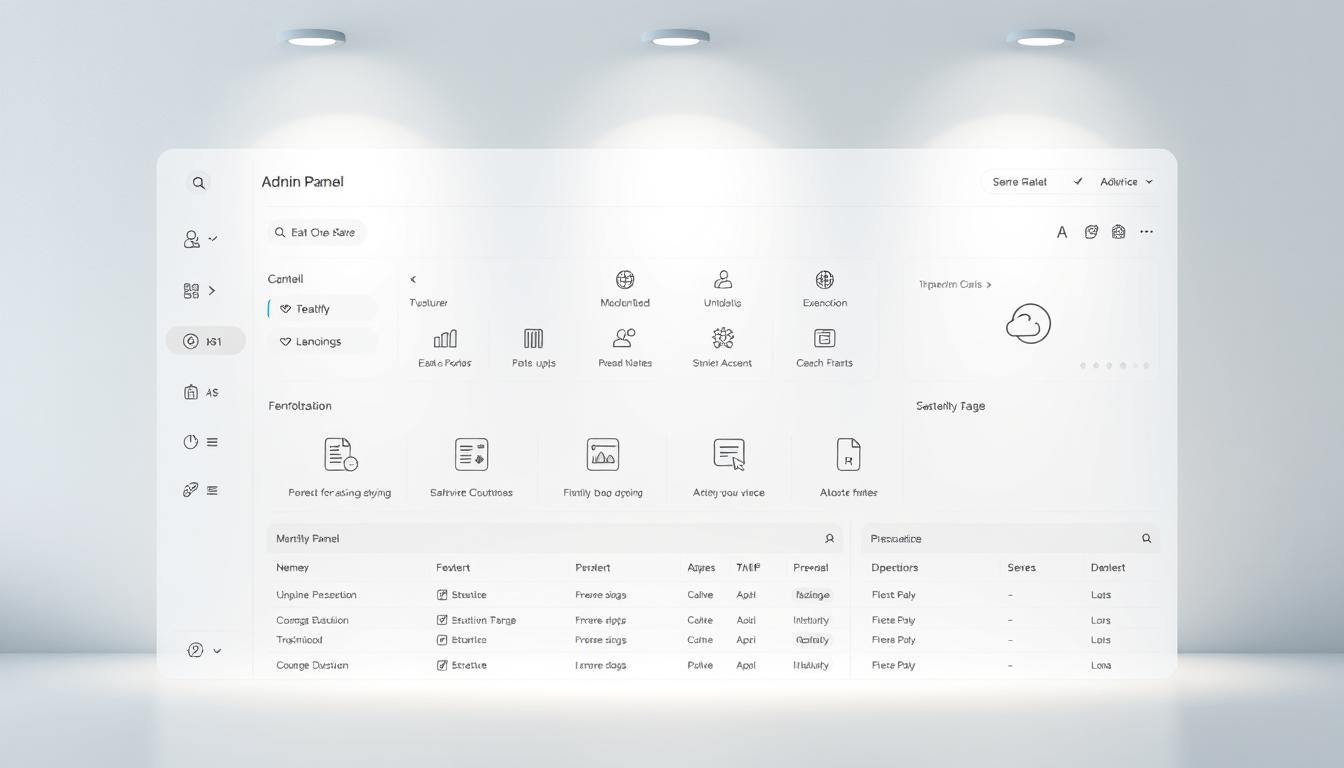Expand the sidebar user profile chevron
The height and width of the screenshot is (768, 1344).
click(217, 651)
